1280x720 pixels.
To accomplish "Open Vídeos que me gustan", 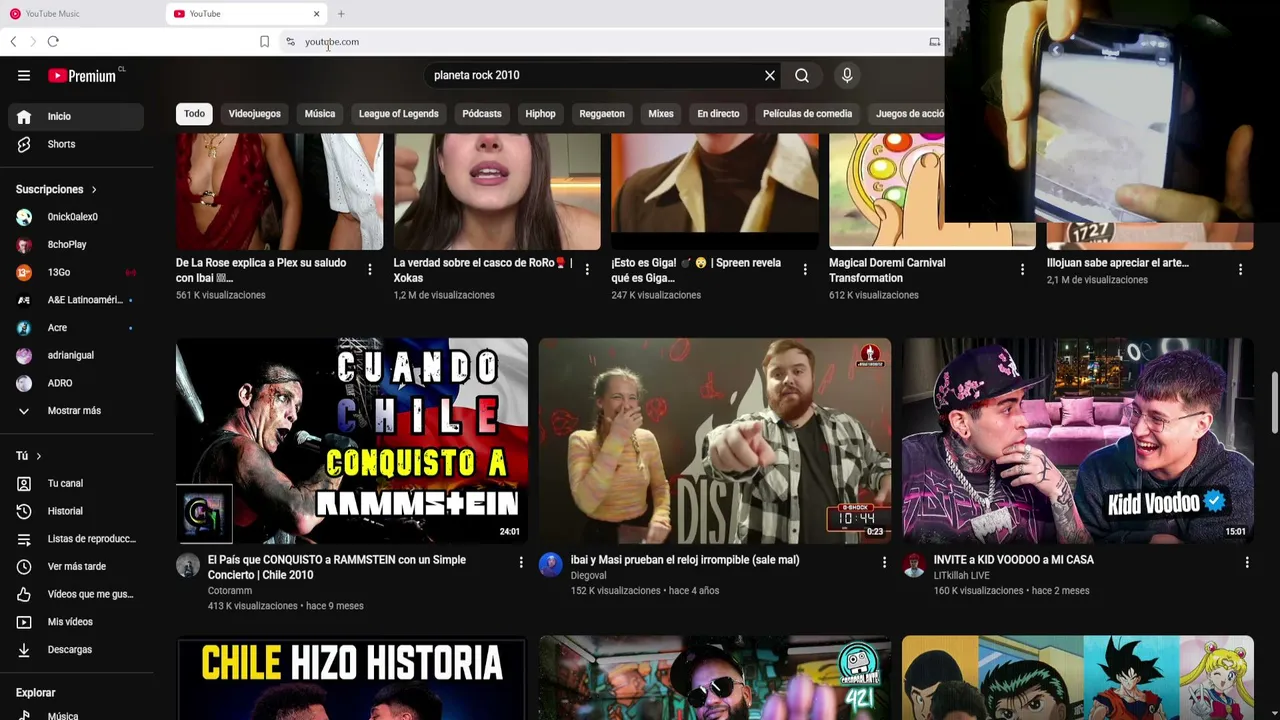I will tap(76, 594).
